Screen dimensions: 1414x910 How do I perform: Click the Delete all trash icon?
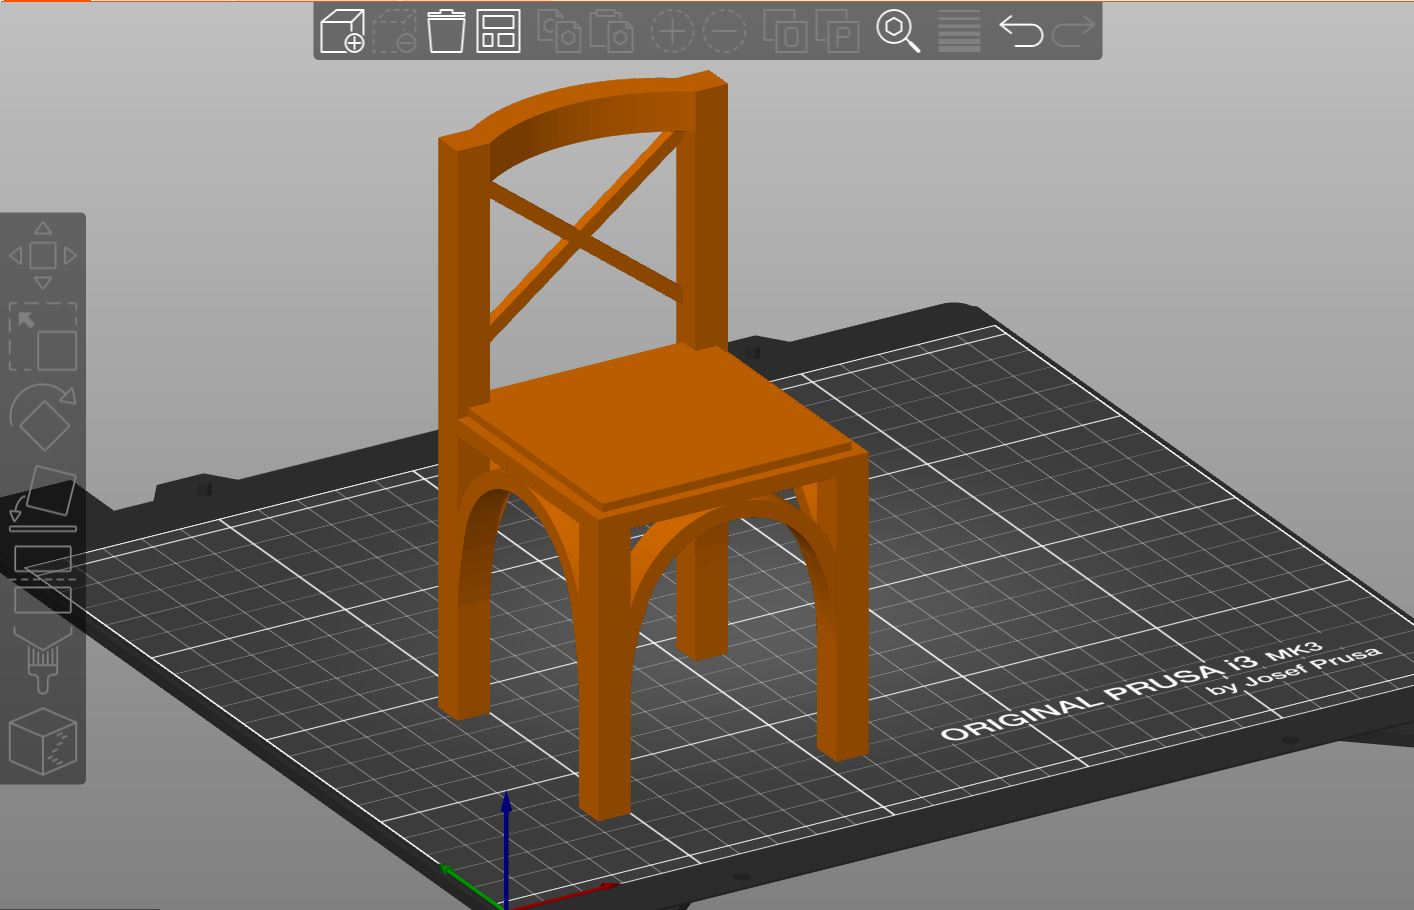[x=446, y=31]
